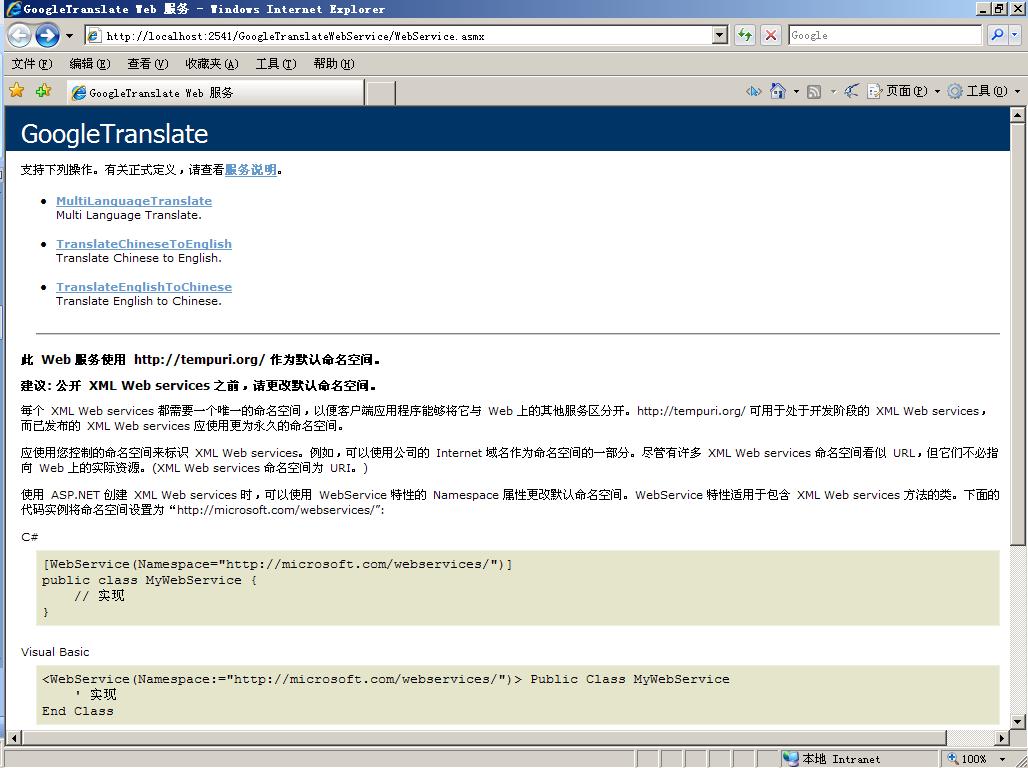1028x768 pixels.
Task: Open the 查看(V) menu
Action: tap(148, 64)
